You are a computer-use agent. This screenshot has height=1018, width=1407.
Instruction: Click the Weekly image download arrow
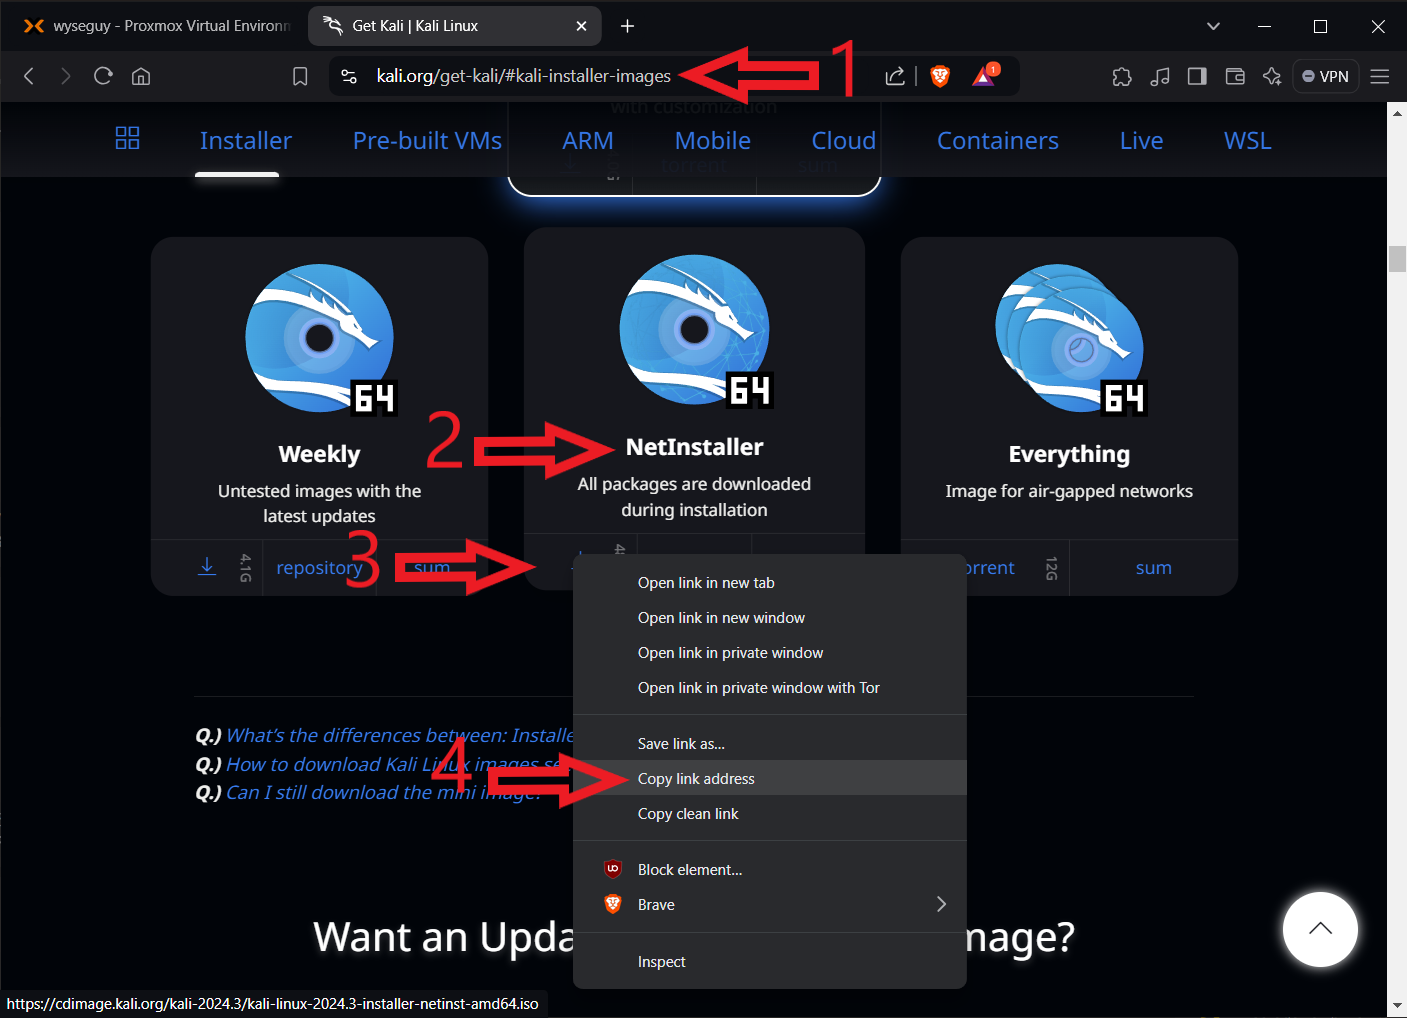point(207,567)
